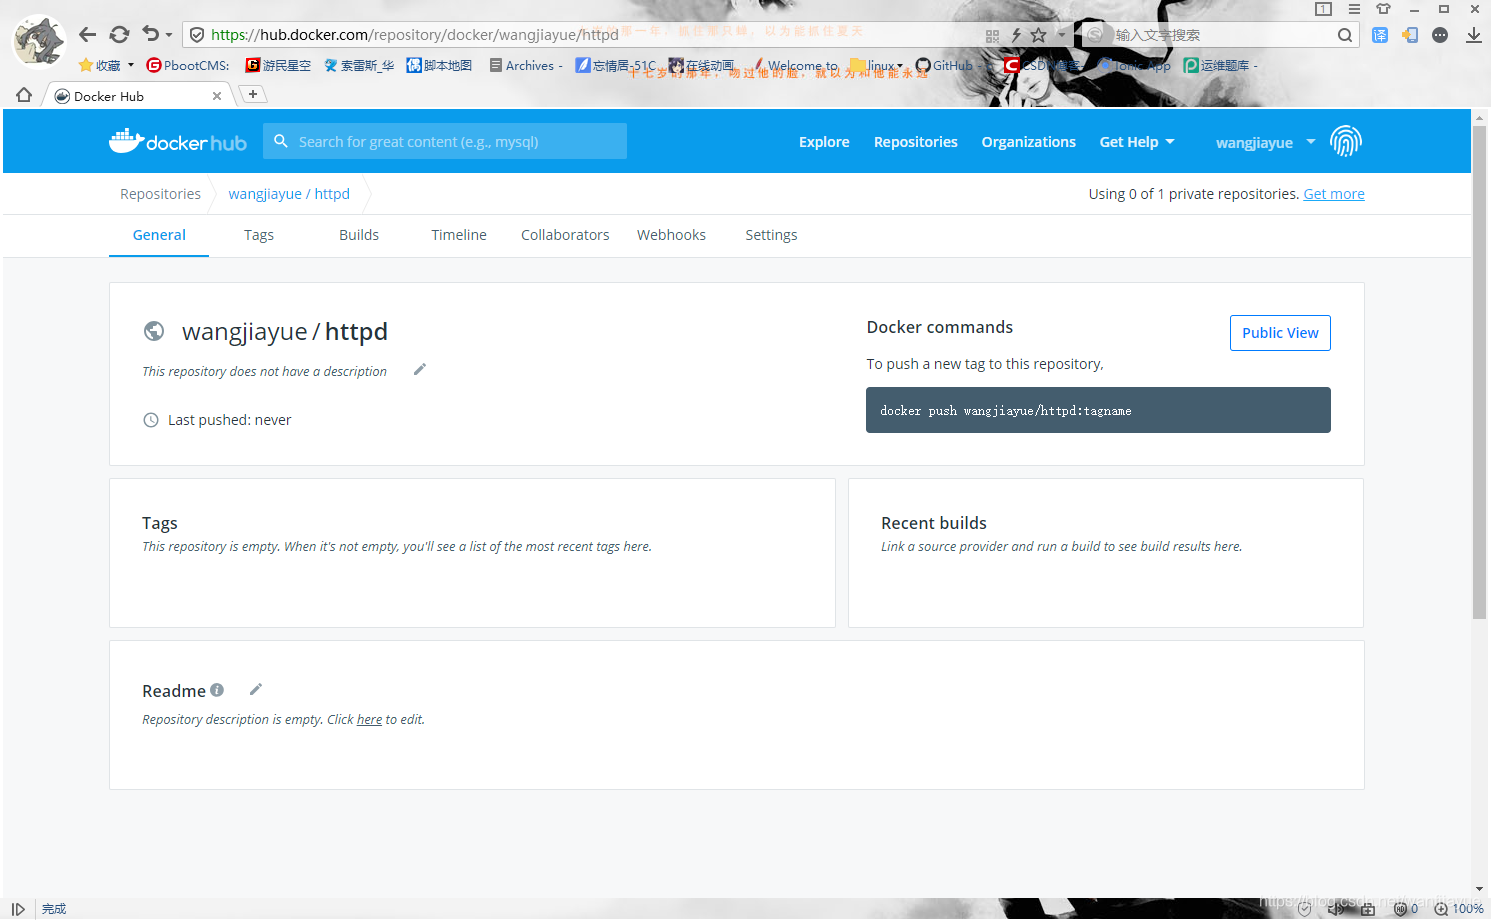Image resolution: width=1491 pixels, height=920 pixels.
Task: Select the General tab
Action: (159, 235)
